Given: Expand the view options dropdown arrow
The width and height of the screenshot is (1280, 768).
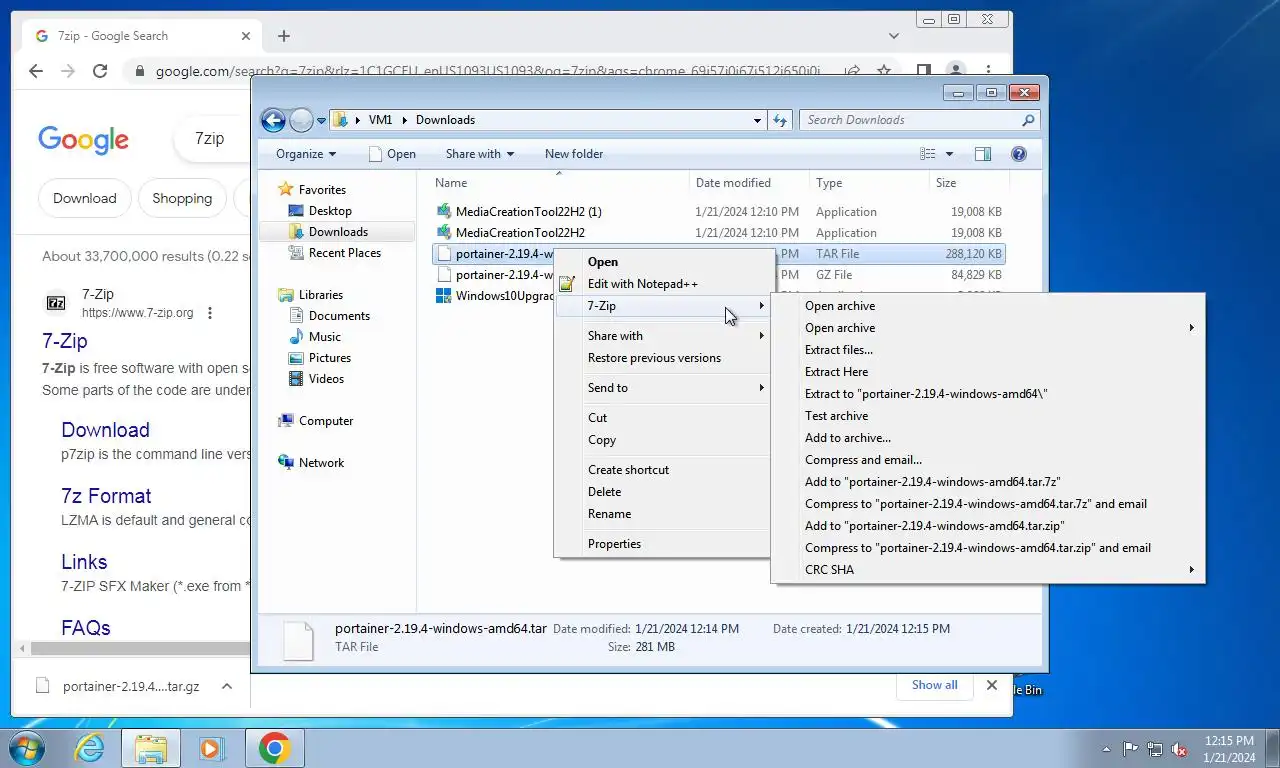Looking at the screenshot, I should (x=949, y=154).
